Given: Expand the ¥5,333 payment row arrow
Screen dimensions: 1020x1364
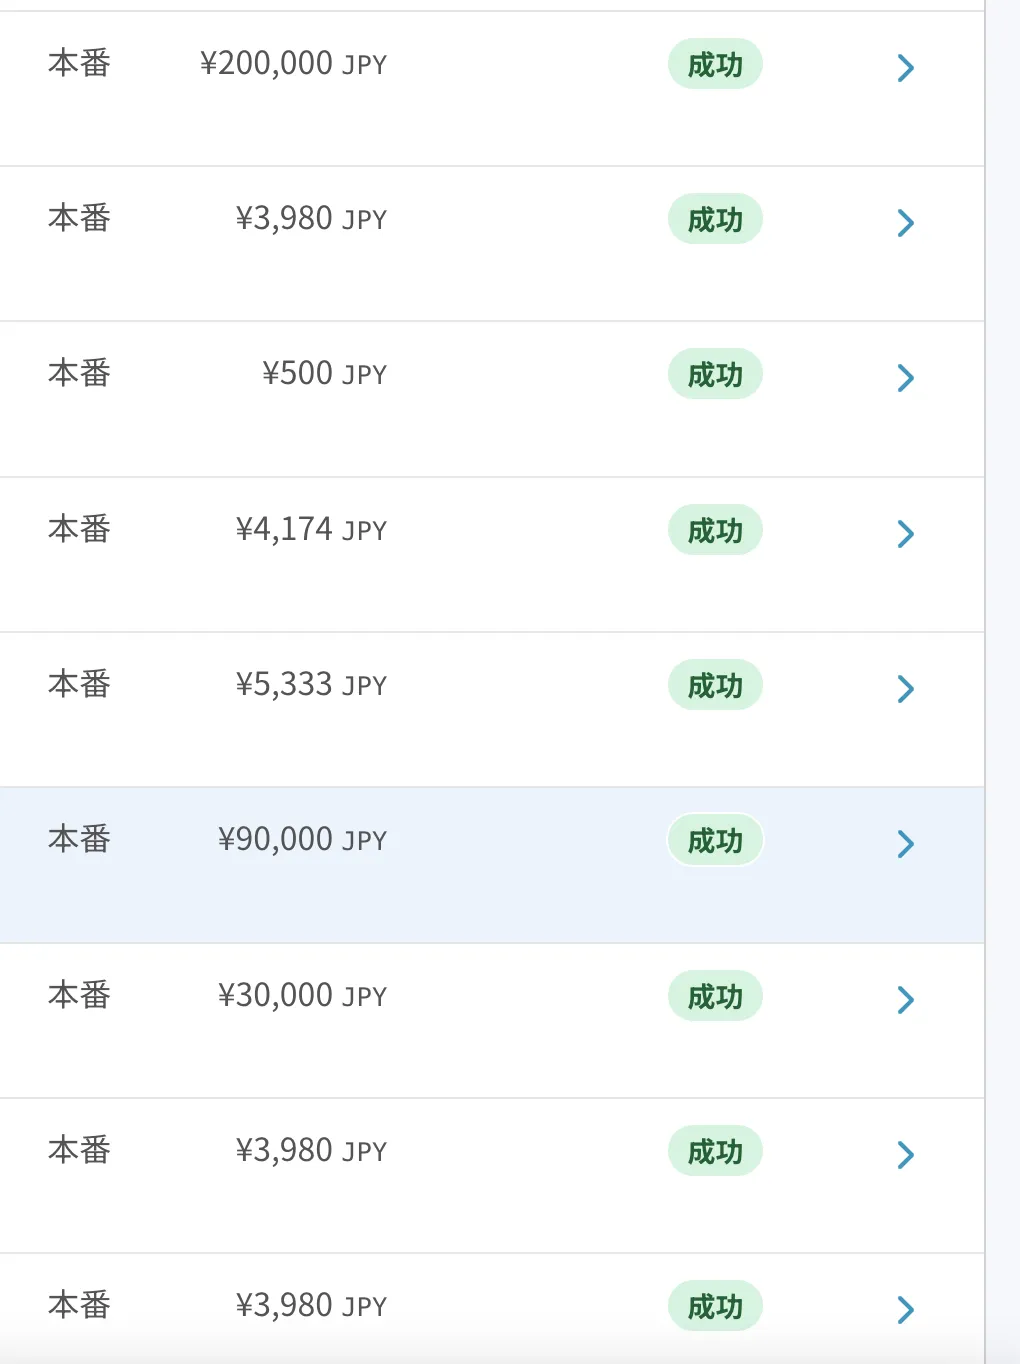Looking at the screenshot, I should click(906, 689).
